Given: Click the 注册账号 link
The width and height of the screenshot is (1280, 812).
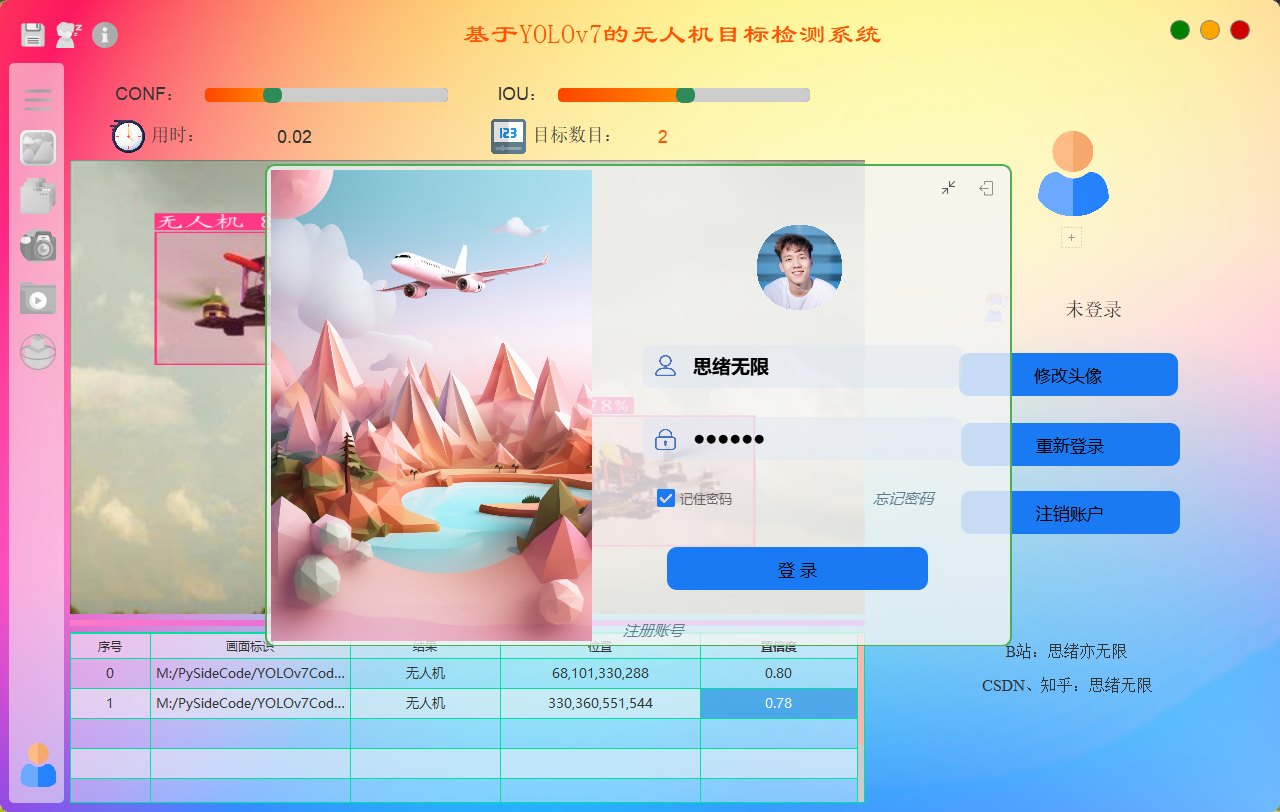Looking at the screenshot, I should click(x=653, y=630).
